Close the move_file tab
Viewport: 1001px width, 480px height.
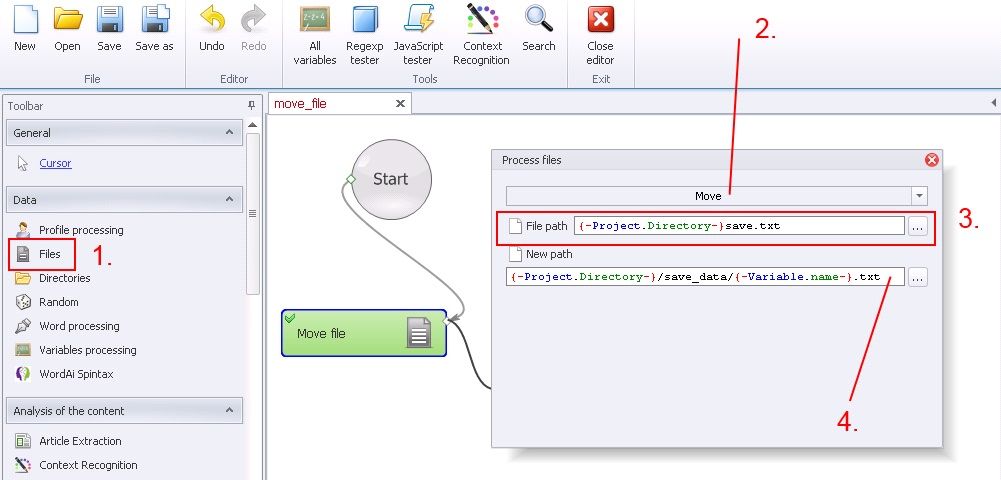click(400, 103)
